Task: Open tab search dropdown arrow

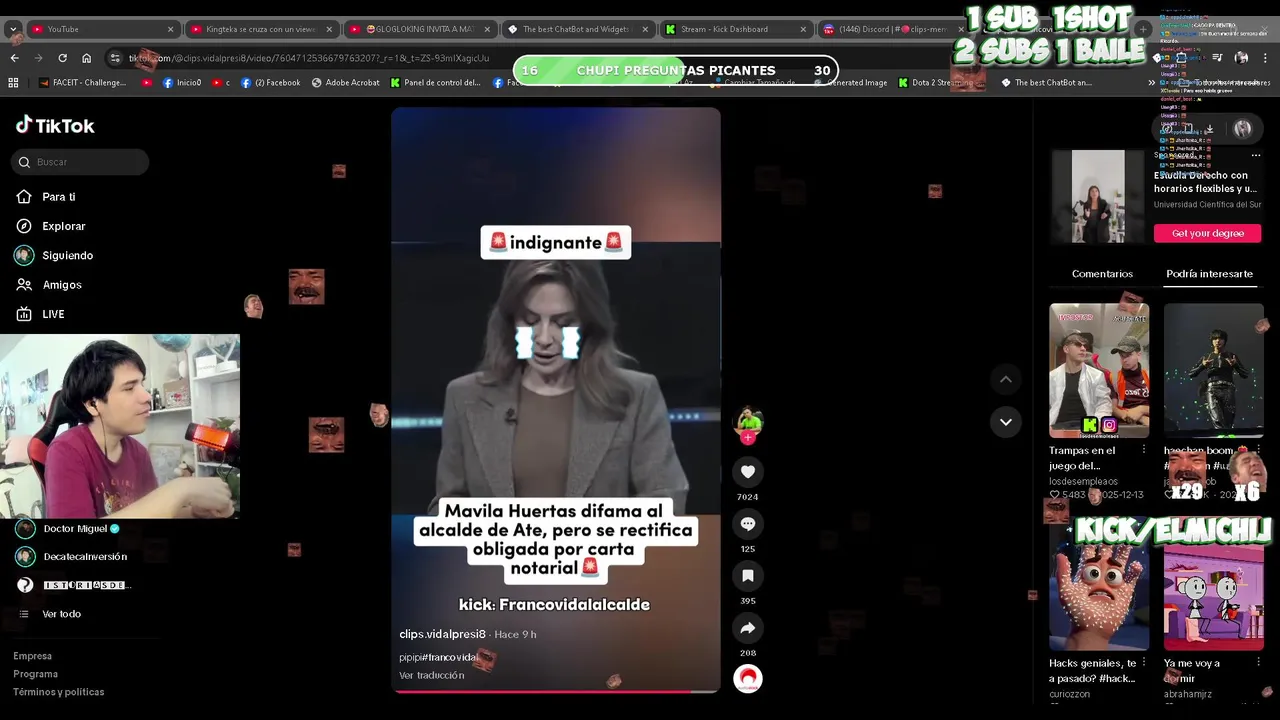Action: [13, 29]
